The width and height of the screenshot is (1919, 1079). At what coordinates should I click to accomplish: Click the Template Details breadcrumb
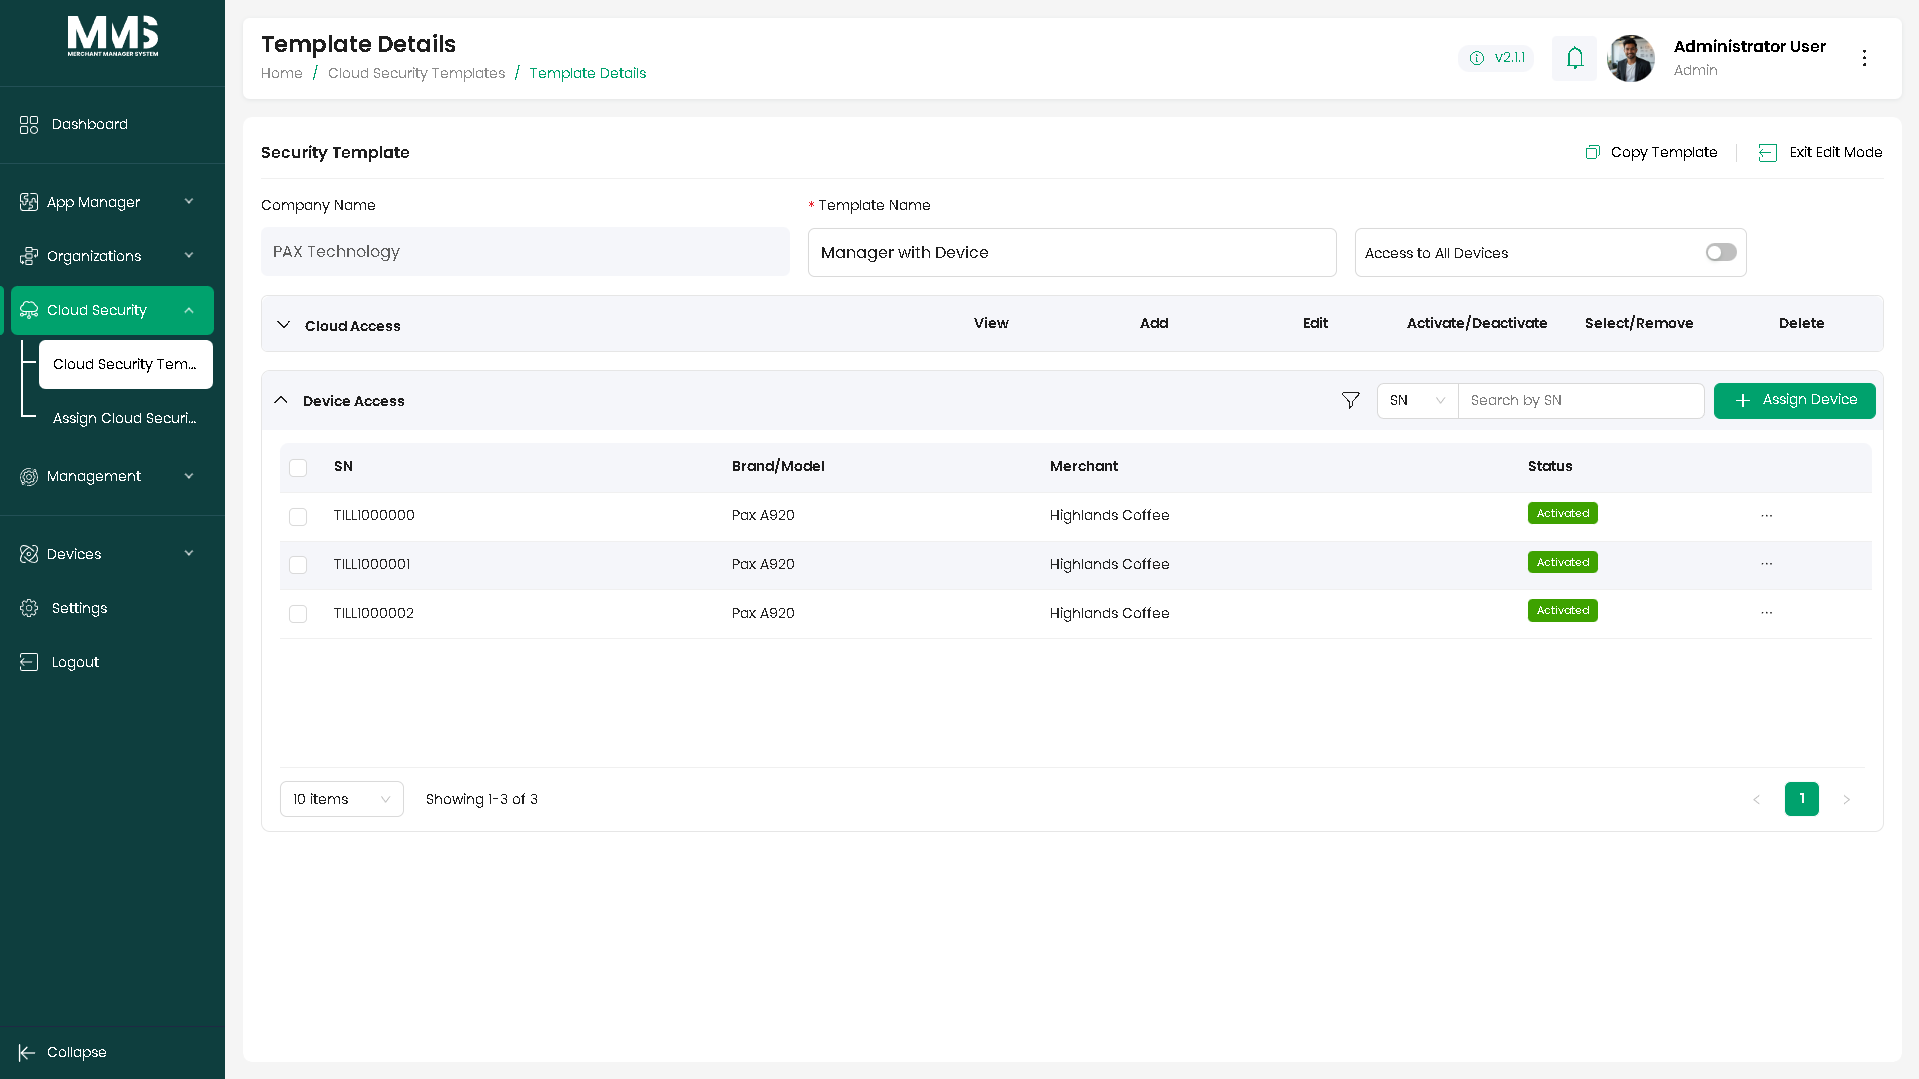pos(588,73)
